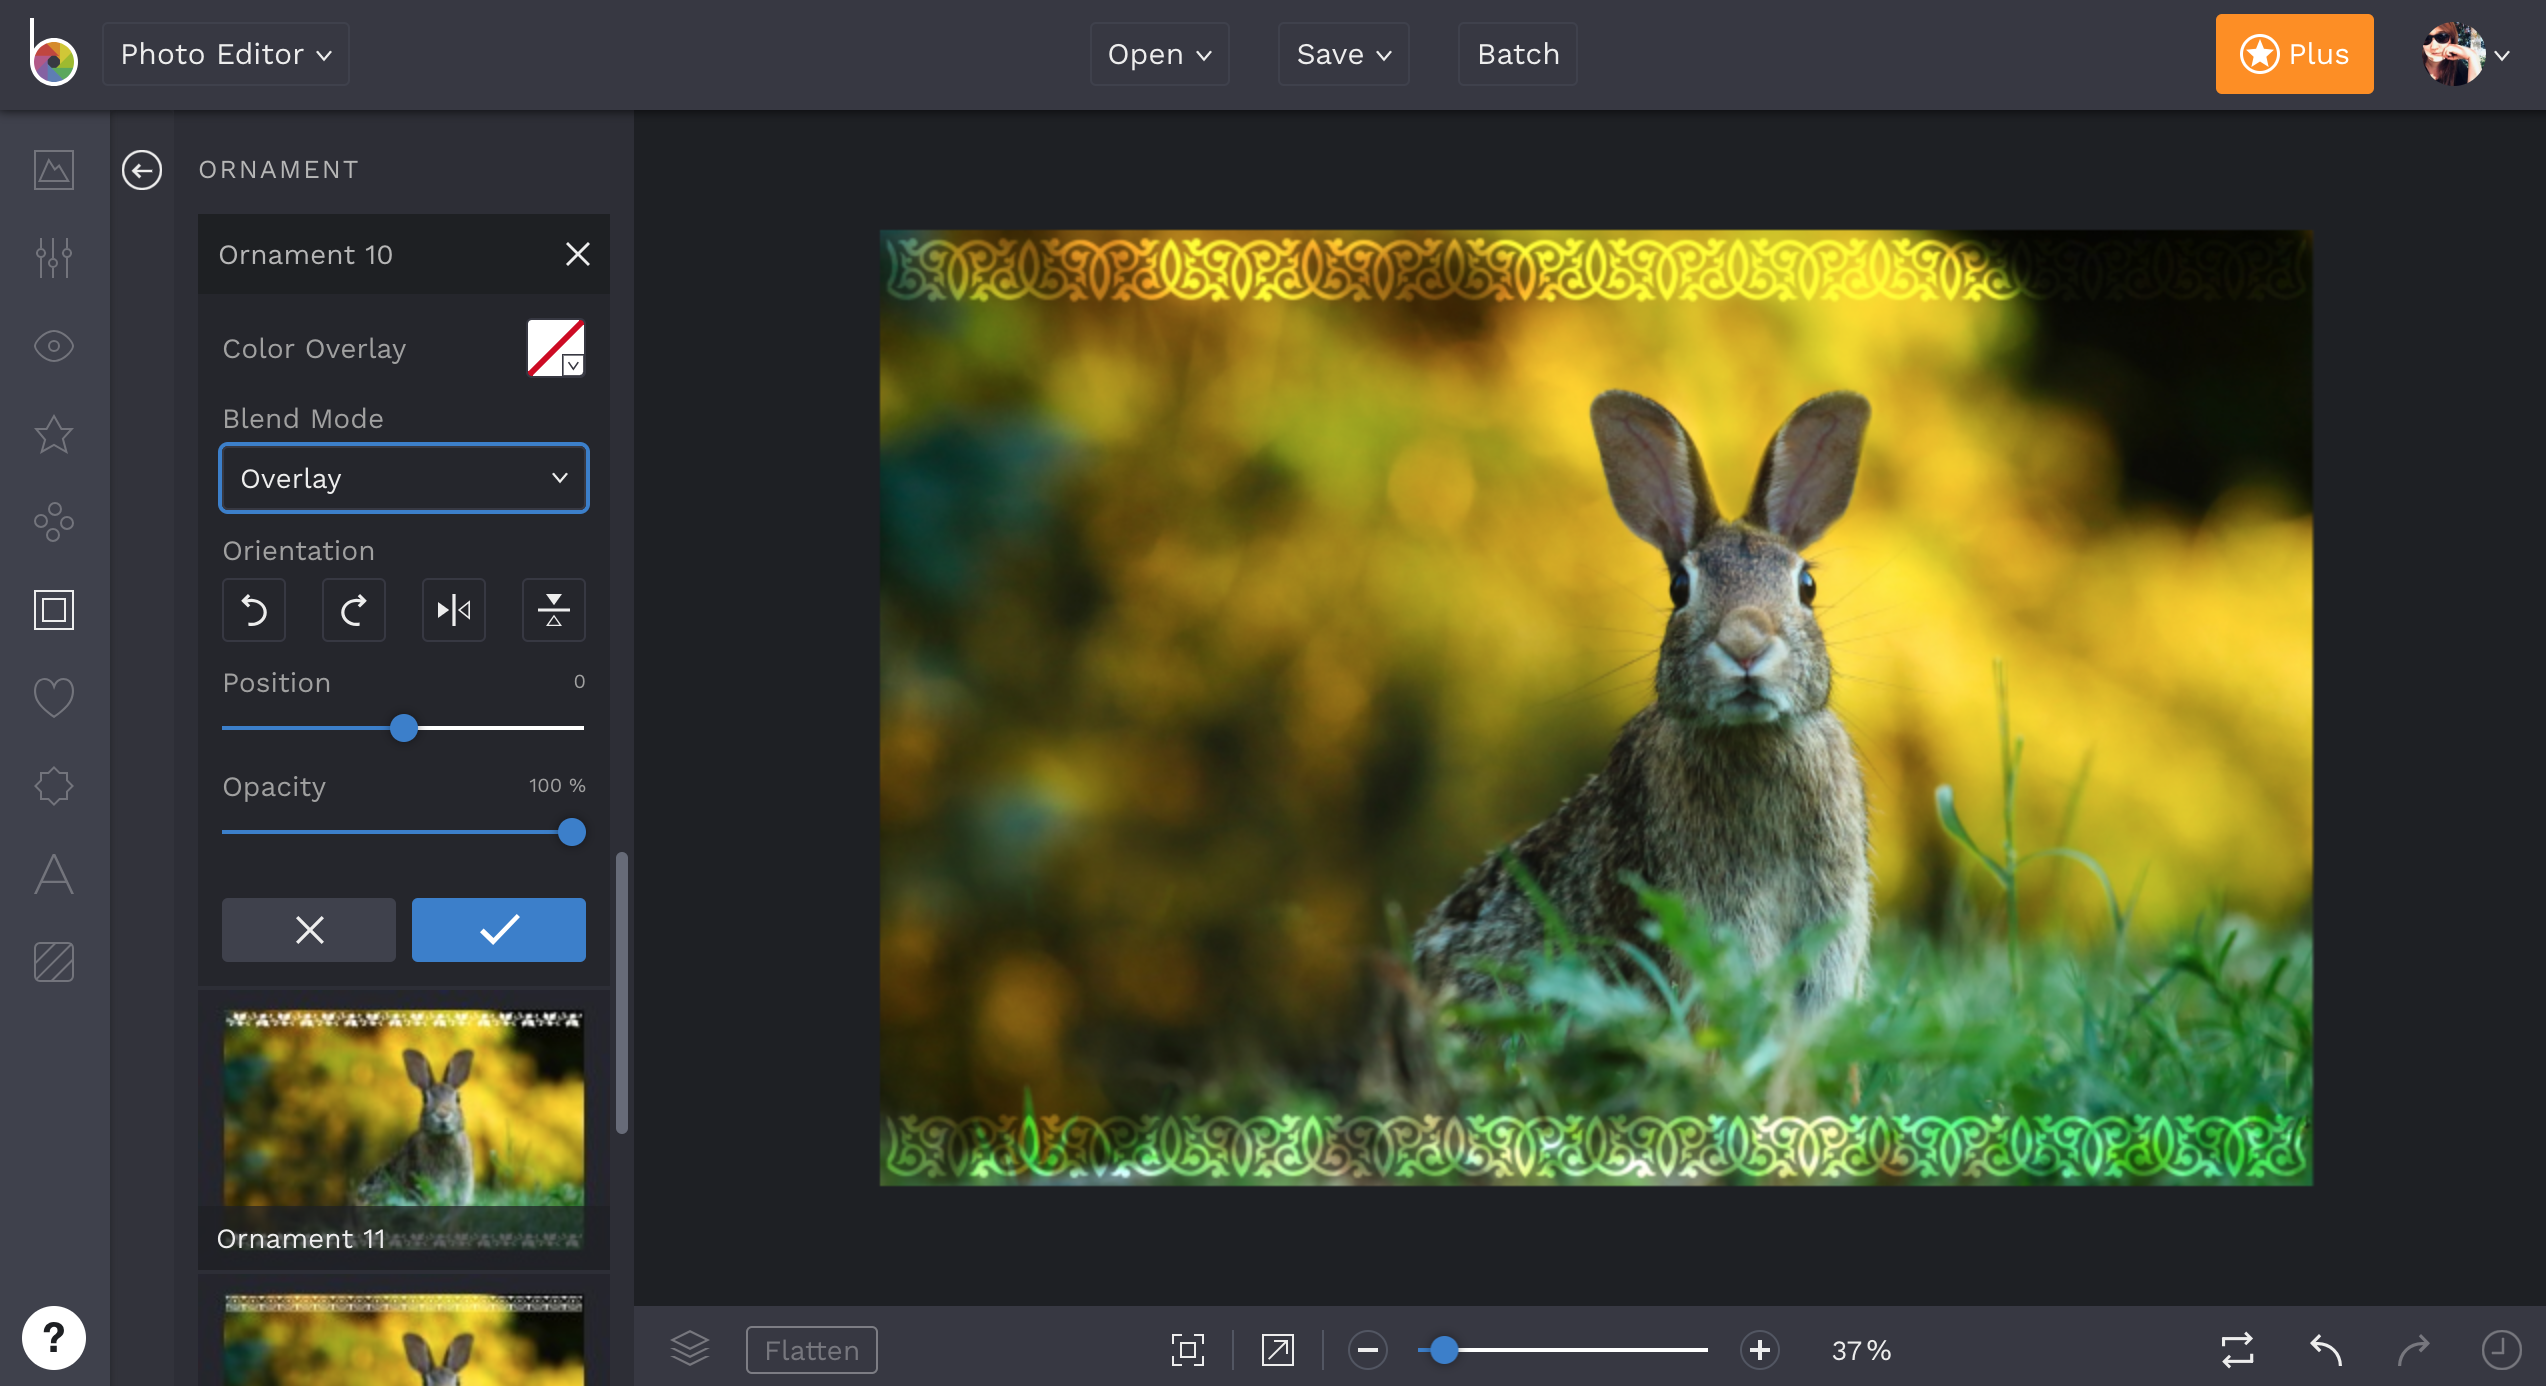Zoom out with the minus button
This screenshot has width=2546, height=1386.
pos(1368,1350)
